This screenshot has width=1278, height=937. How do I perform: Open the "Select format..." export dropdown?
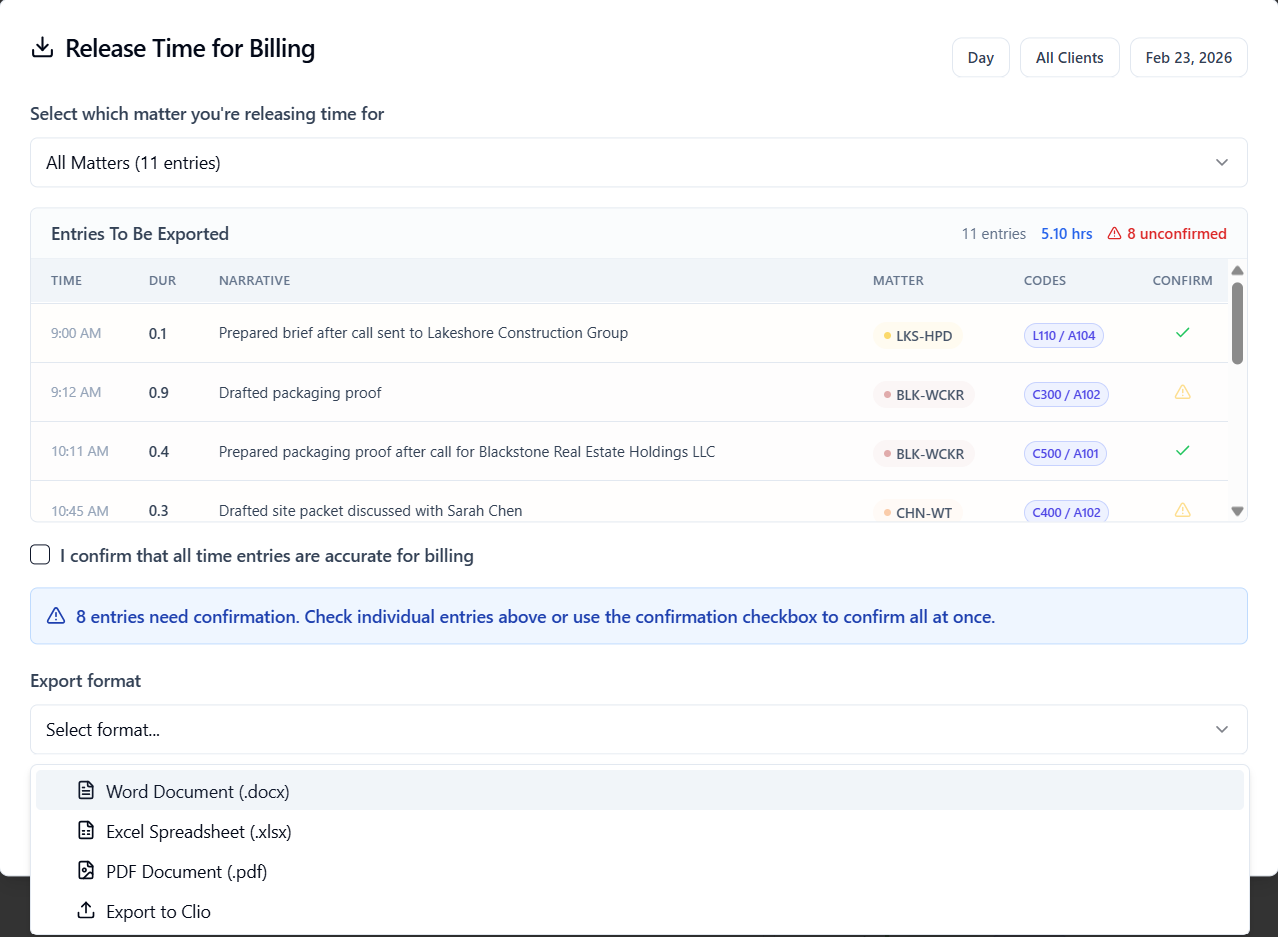639,729
